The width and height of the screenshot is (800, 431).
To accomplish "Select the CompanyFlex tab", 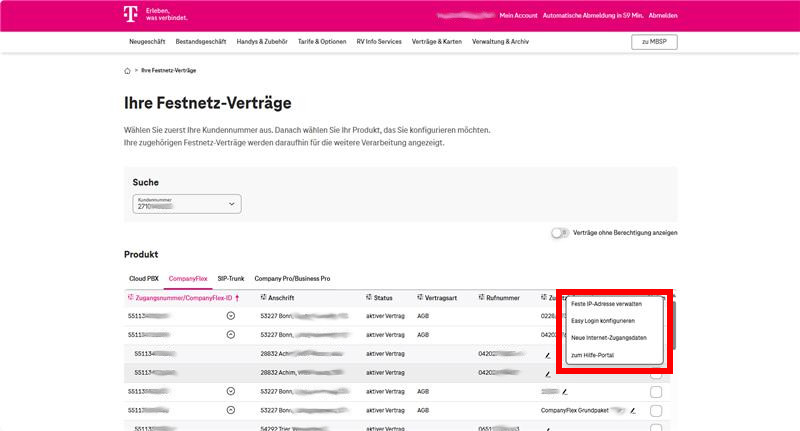I will click(x=188, y=279).
